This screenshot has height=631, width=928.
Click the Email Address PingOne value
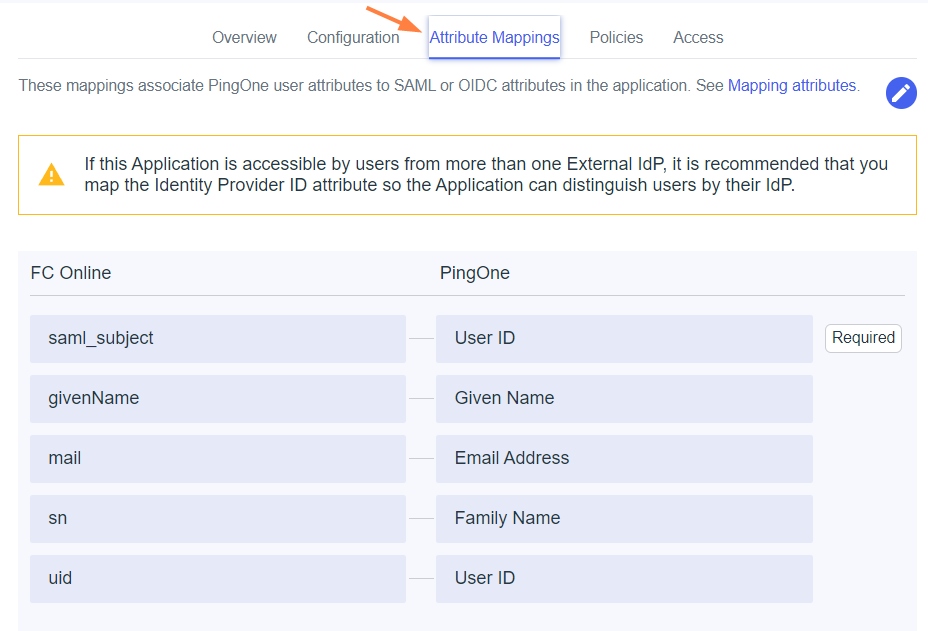[x=624, y=459]
